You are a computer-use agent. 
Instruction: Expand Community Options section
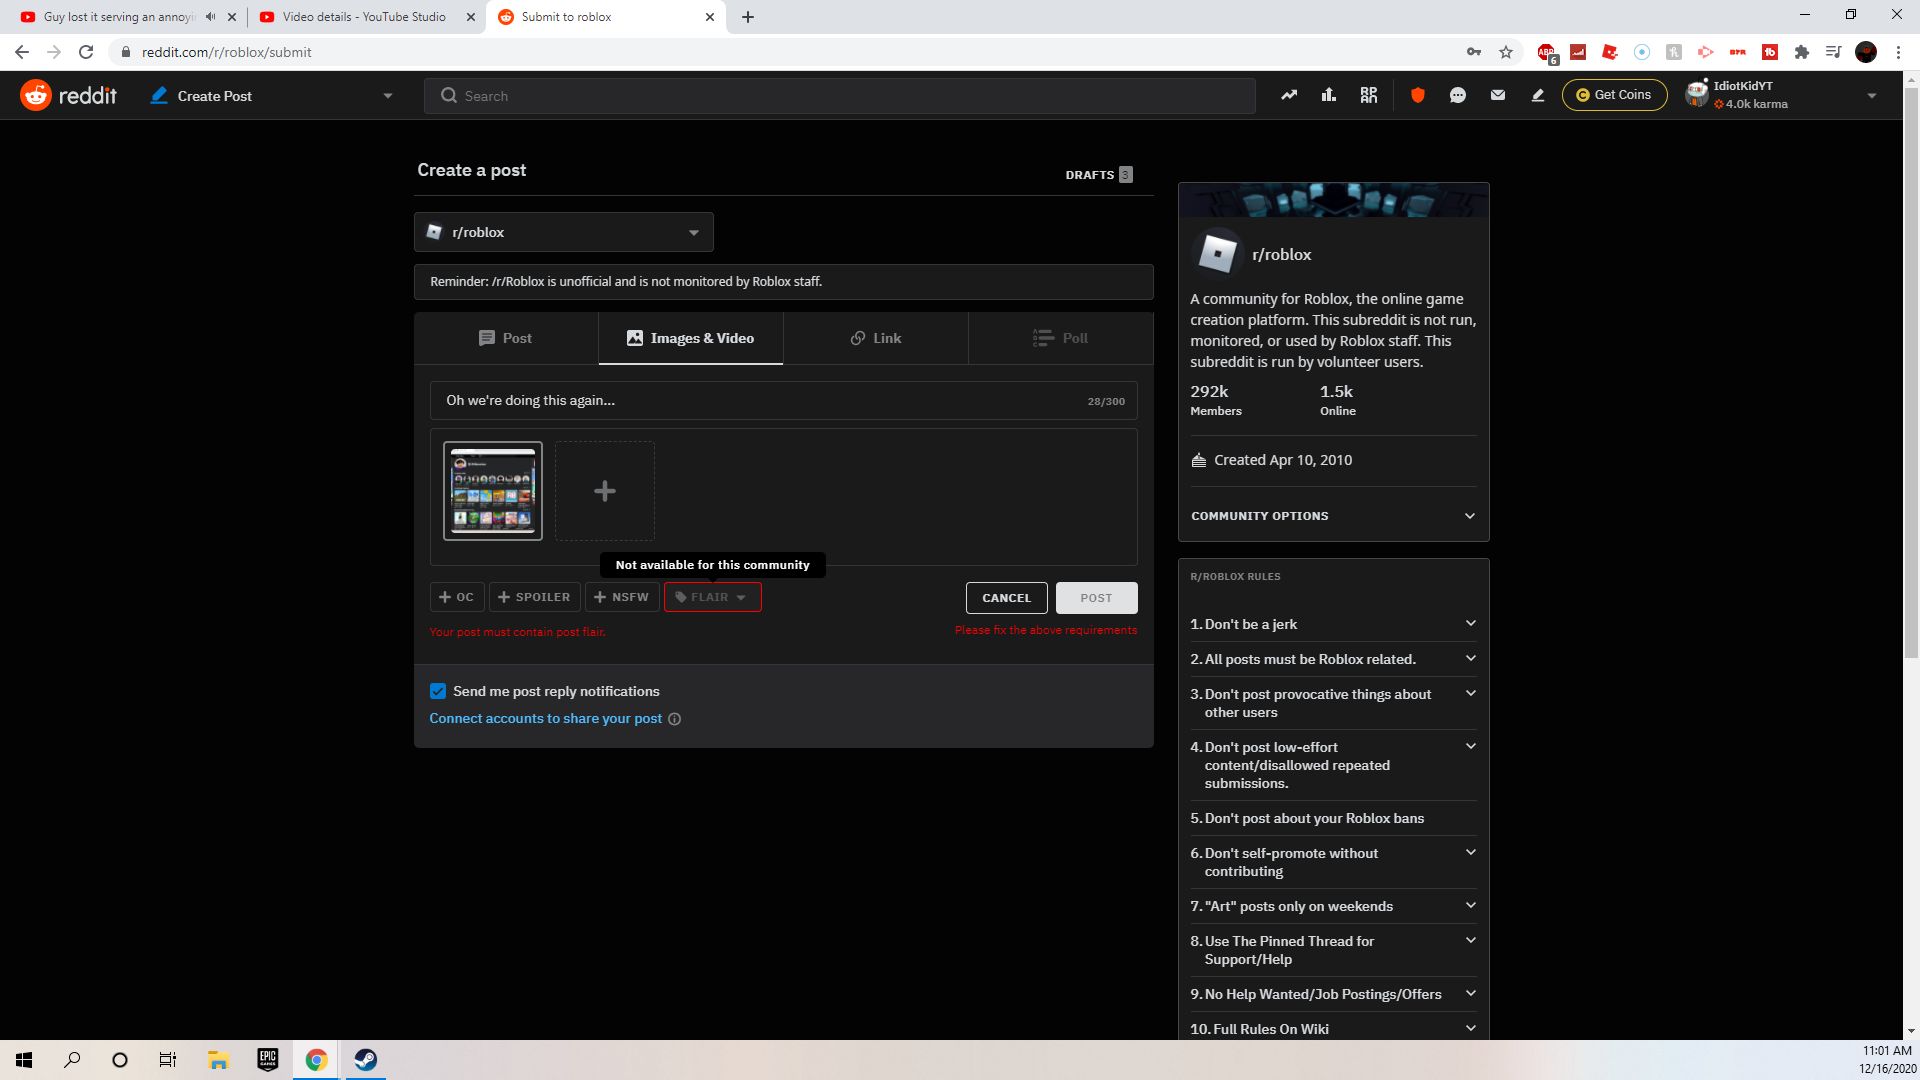pos(1332,516)
